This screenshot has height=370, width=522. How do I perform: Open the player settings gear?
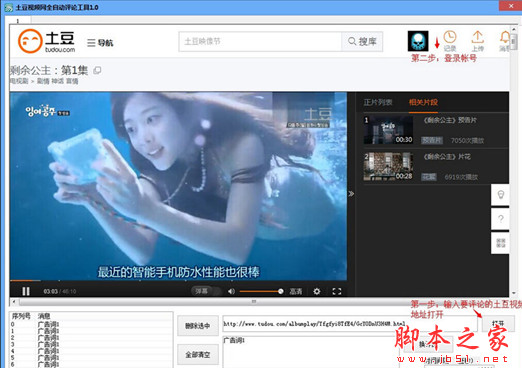click(x=317, y=291)
